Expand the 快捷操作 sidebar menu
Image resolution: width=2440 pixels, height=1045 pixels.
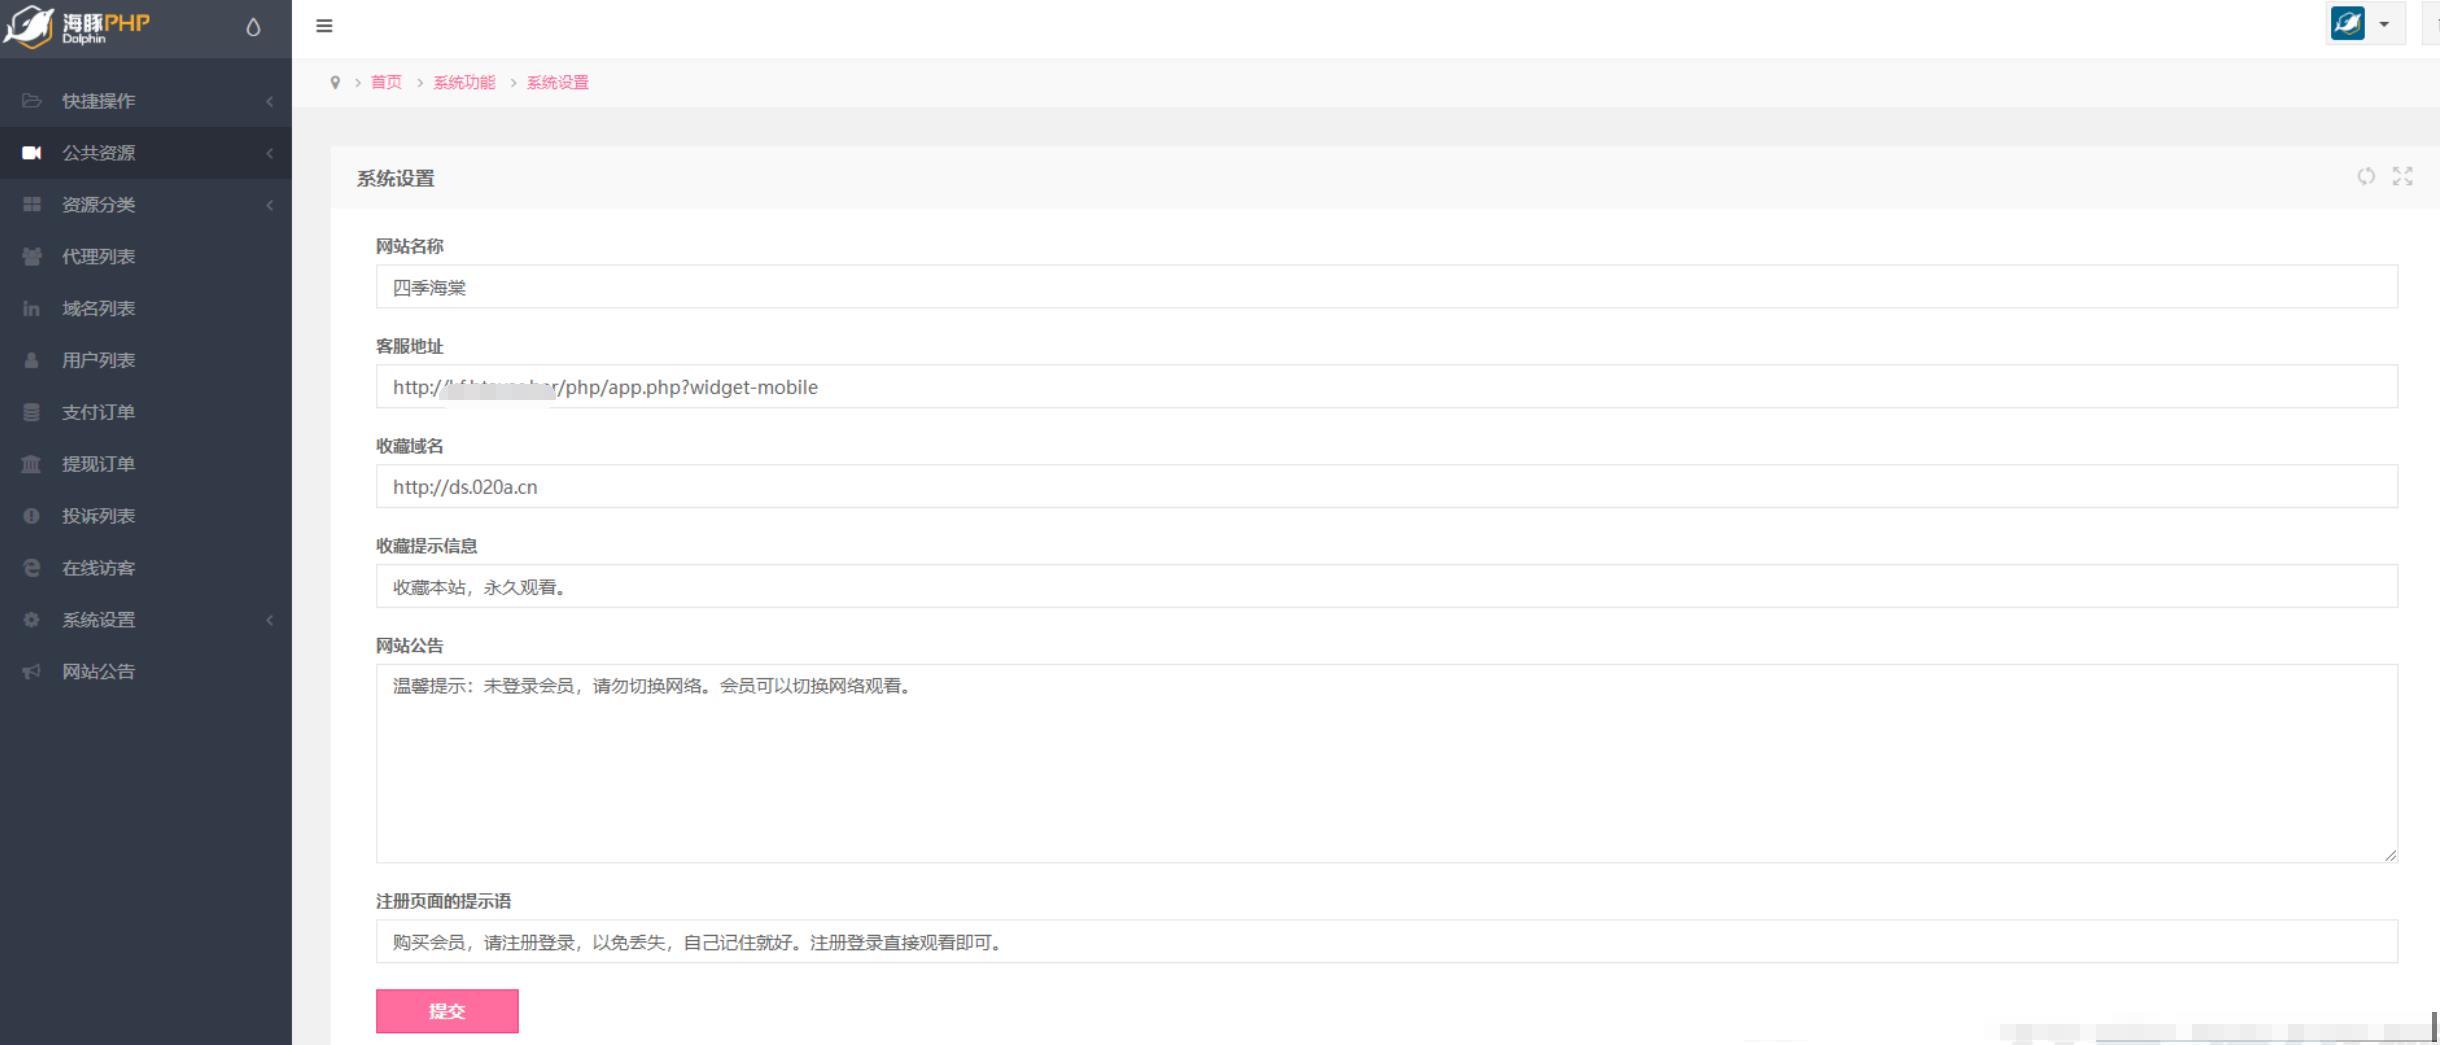tap(98, 101)
